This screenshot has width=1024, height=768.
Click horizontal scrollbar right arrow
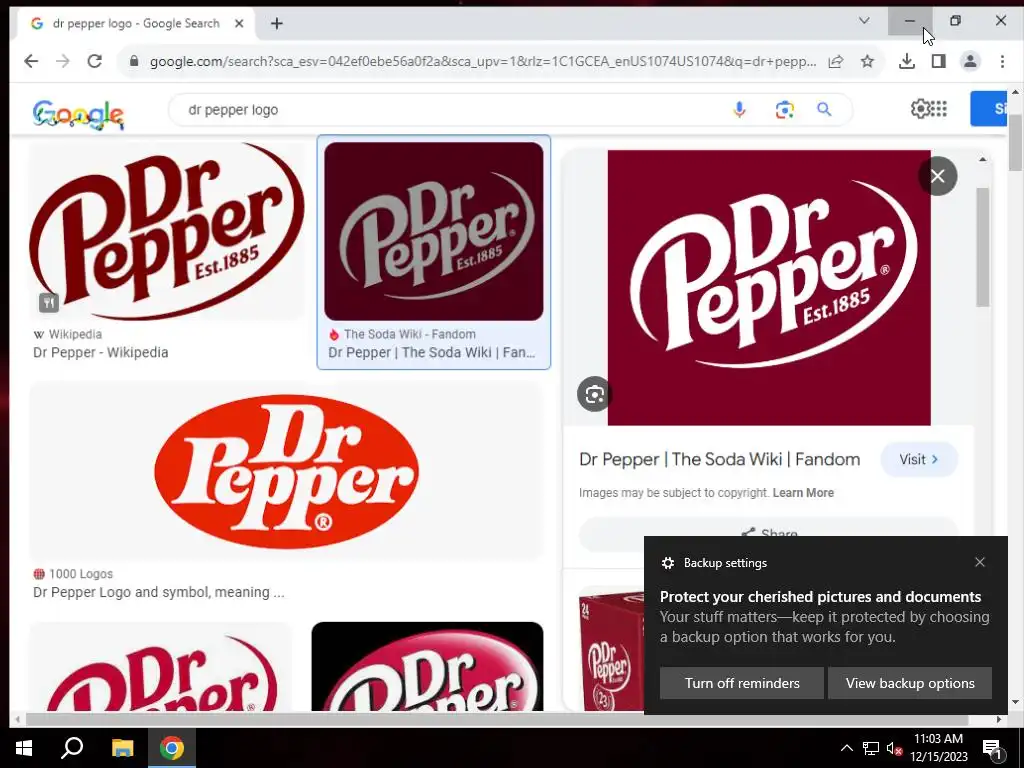999,719
